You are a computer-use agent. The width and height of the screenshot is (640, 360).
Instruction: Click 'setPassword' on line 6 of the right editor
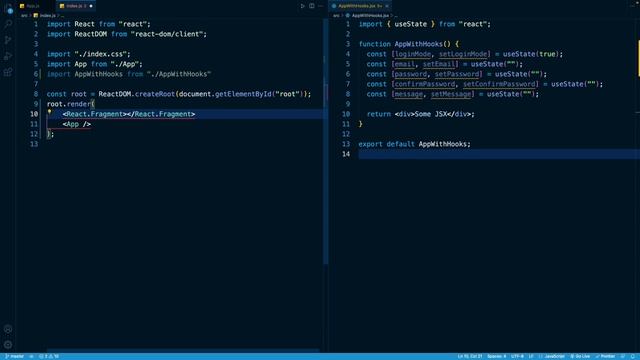click(457, 74)
